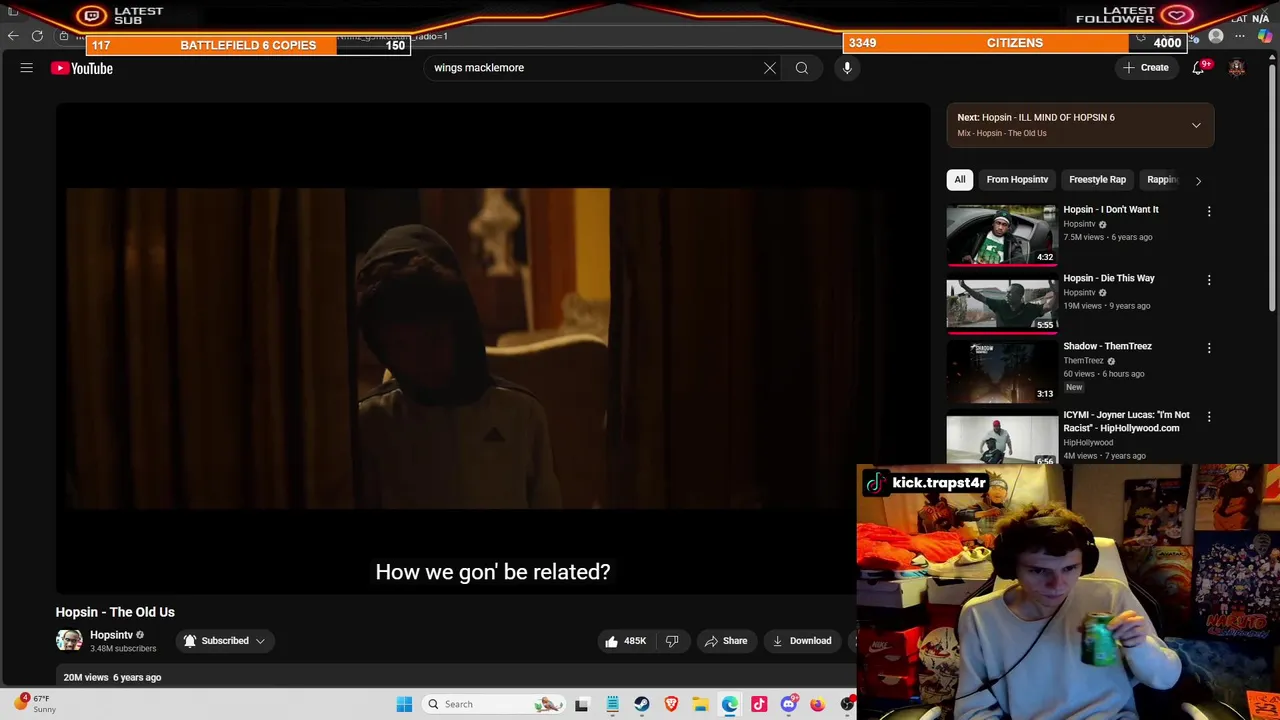Open thumbnail for Hopsin - I Don't Want It
Image resolution: width=1280 pixels, height=720 pixels.
coord(1001,236)
